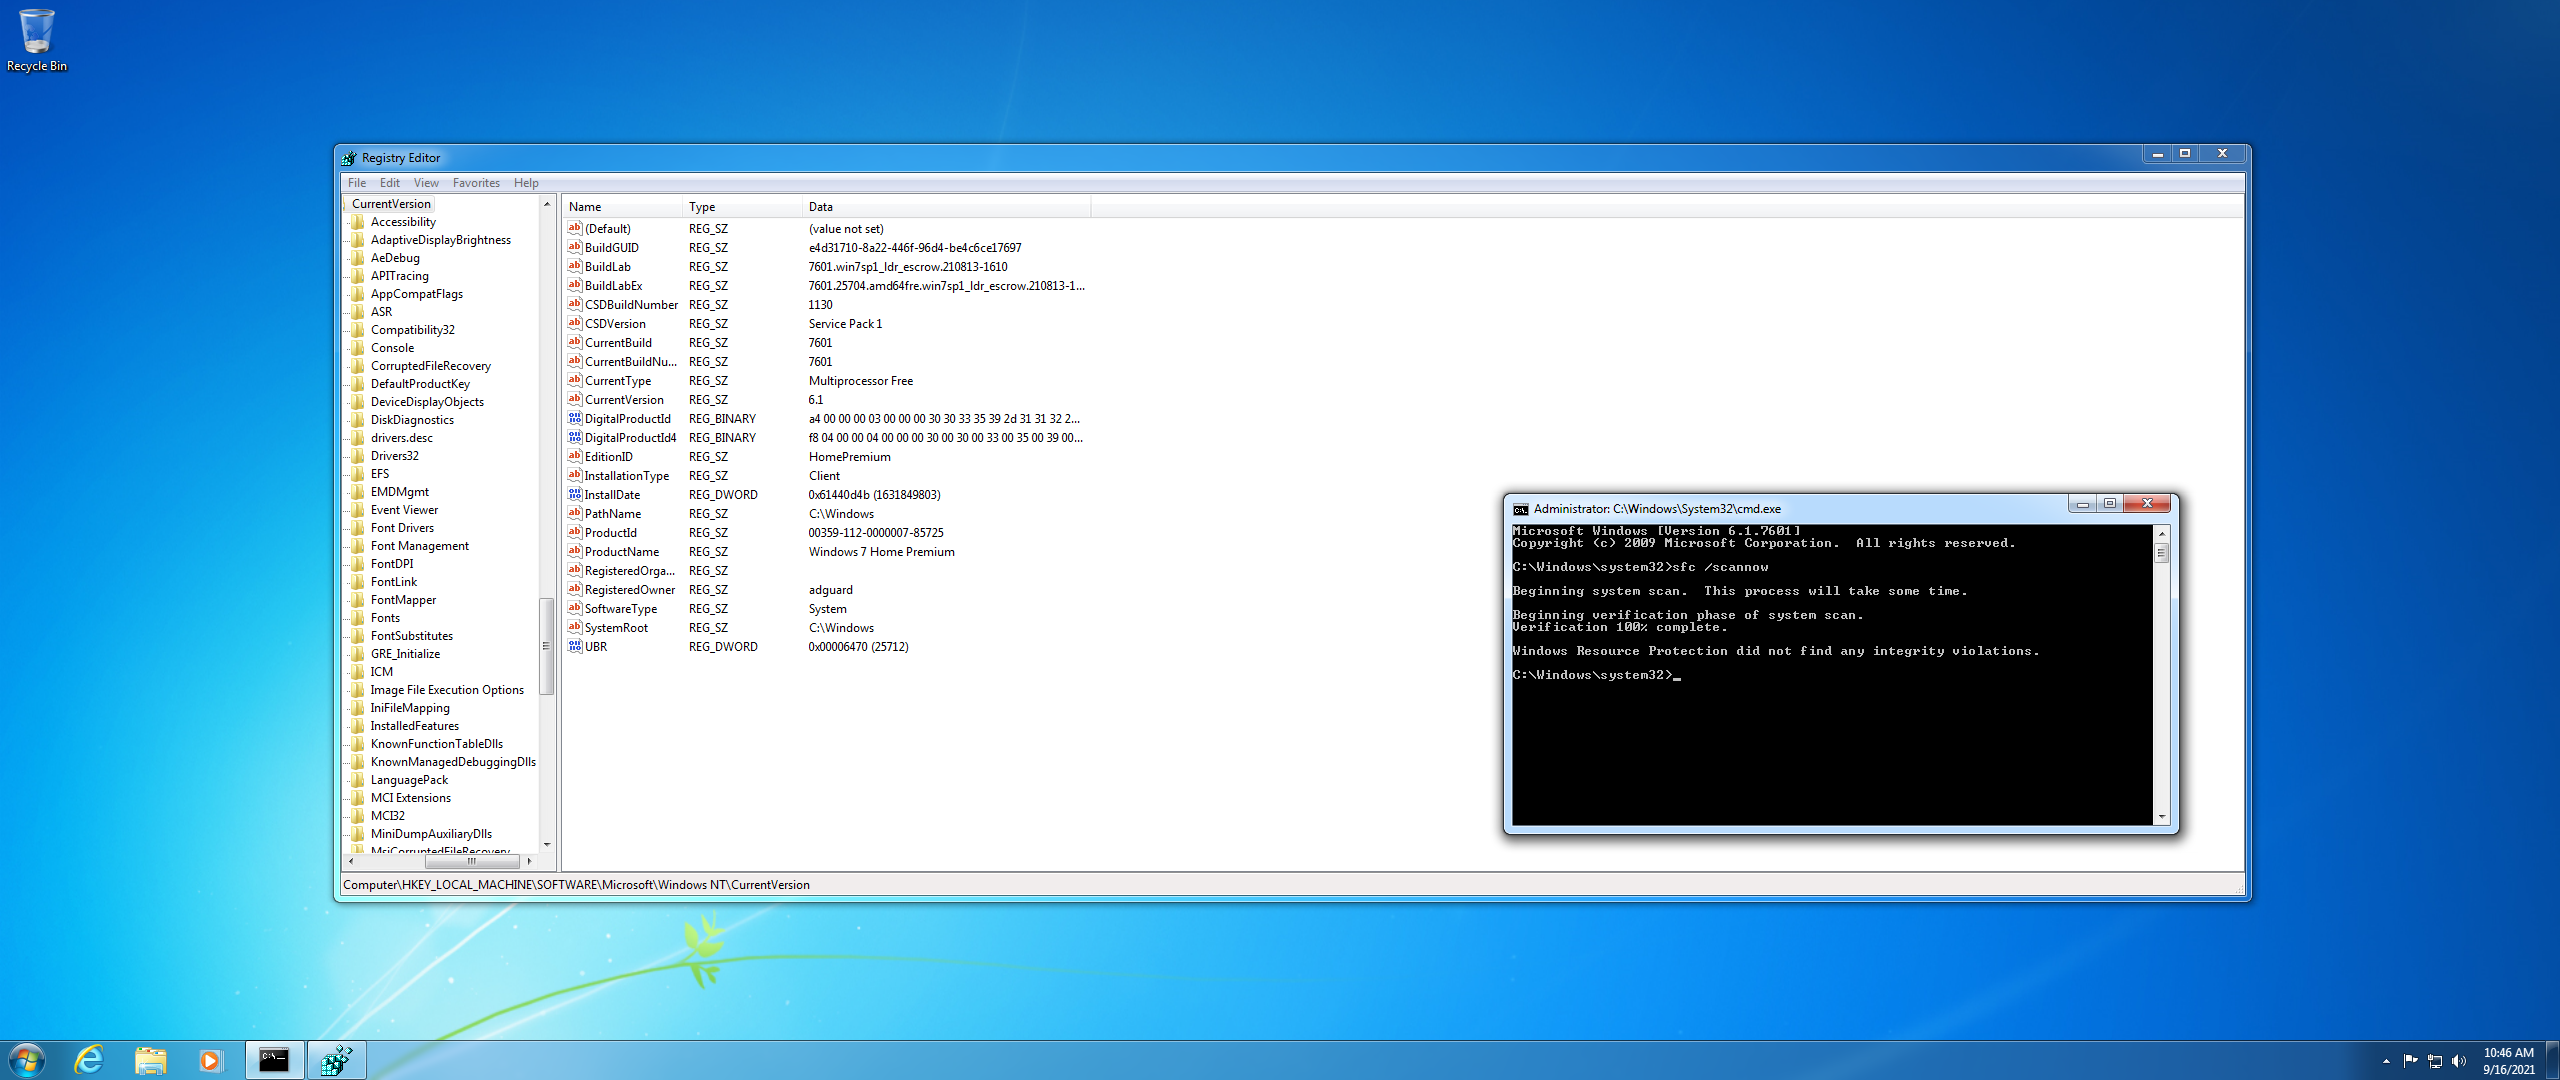Open the File menu in Registry Editor
Screen dimensions: 2560x1080
coord(357,183)
